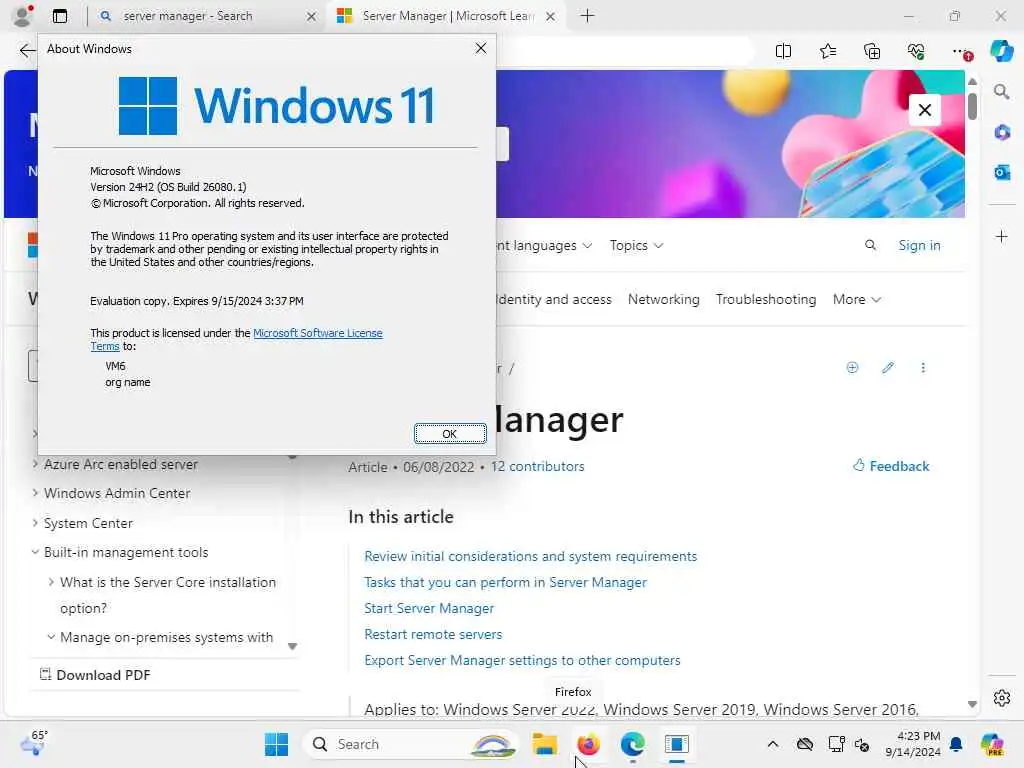The height and width of the screenshot is (768, 1024).
Task: Open Export Server Manager settings link
Action: (522, 660)
